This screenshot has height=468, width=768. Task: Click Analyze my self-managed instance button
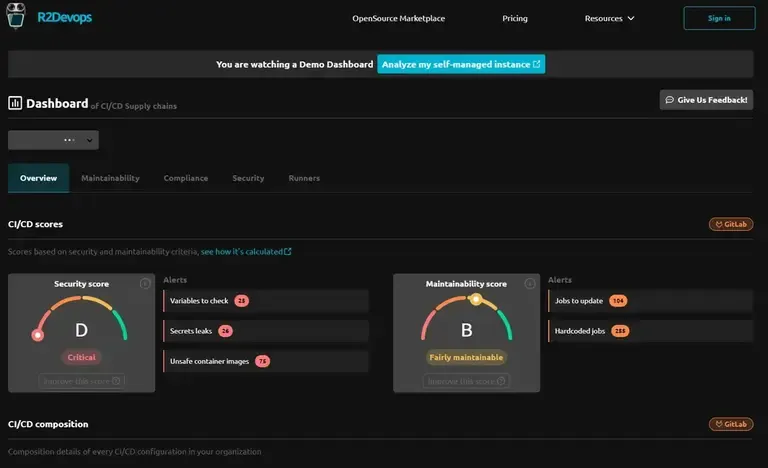[x=461, y=64]
